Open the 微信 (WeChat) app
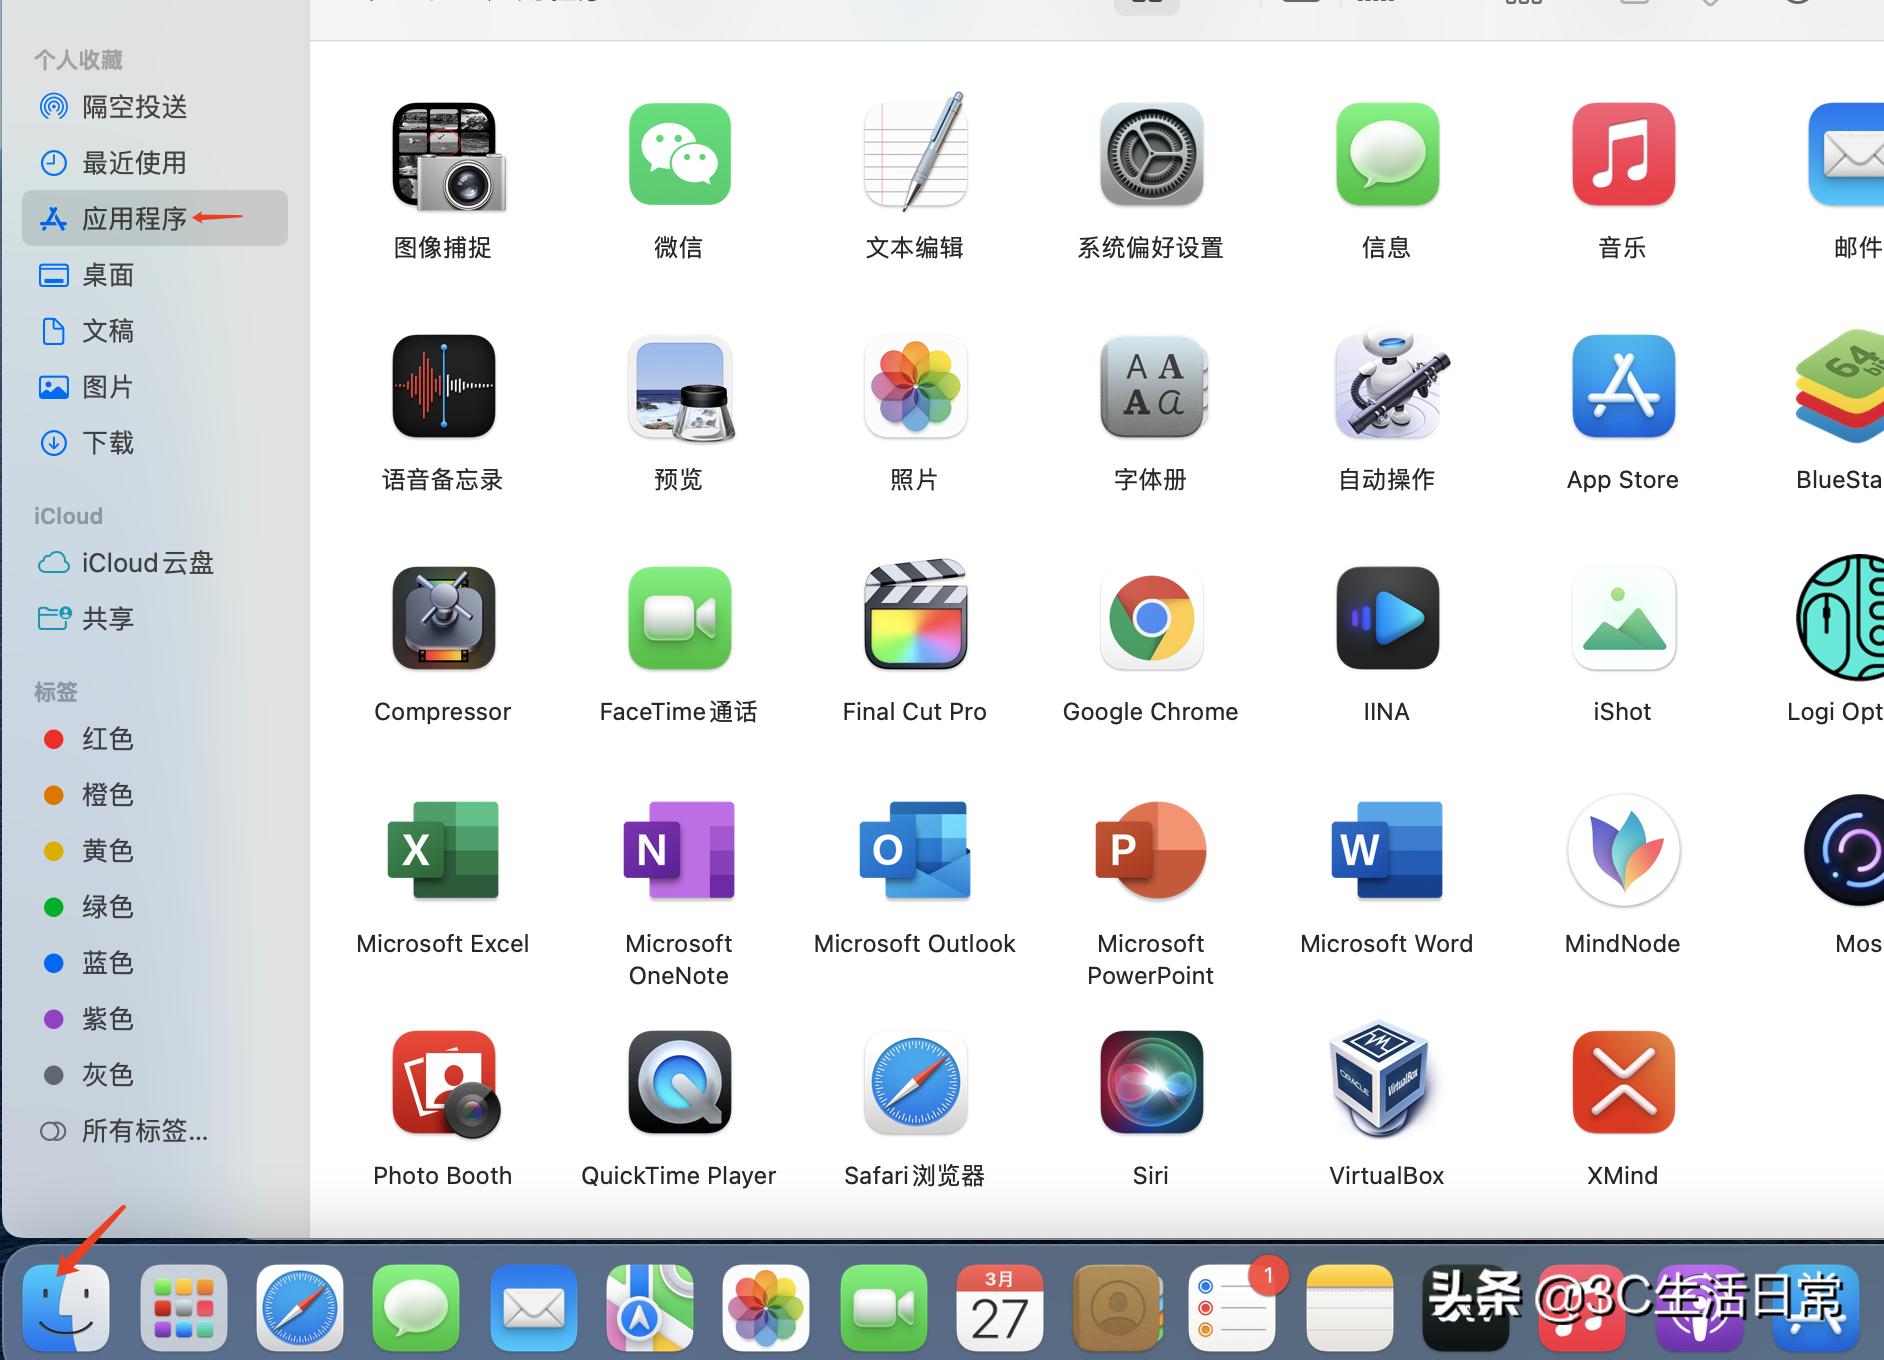Image resolution: width=1884 pixels, height=1360 pixels. 678,155
